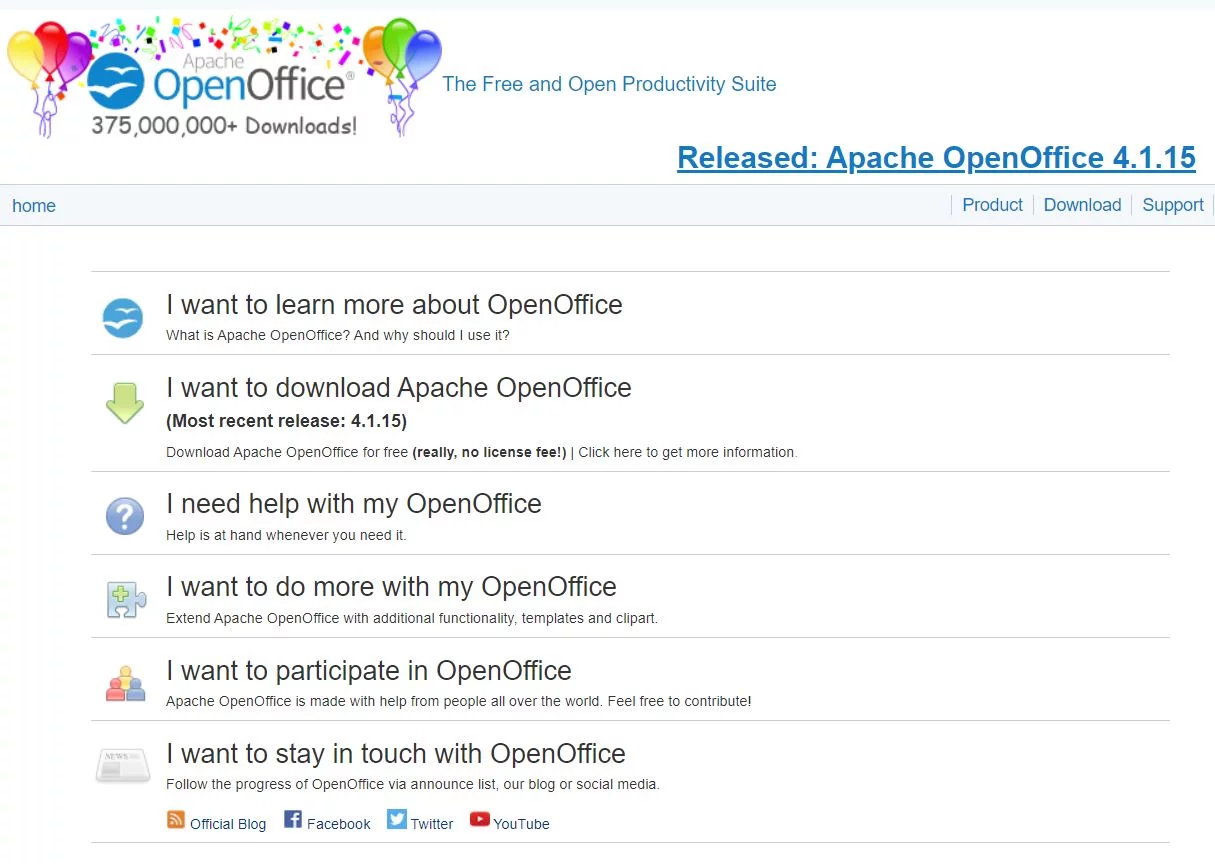1215x866 pixels.
Task: Go to the home breadcrumb link
Action: pos(34,206)
